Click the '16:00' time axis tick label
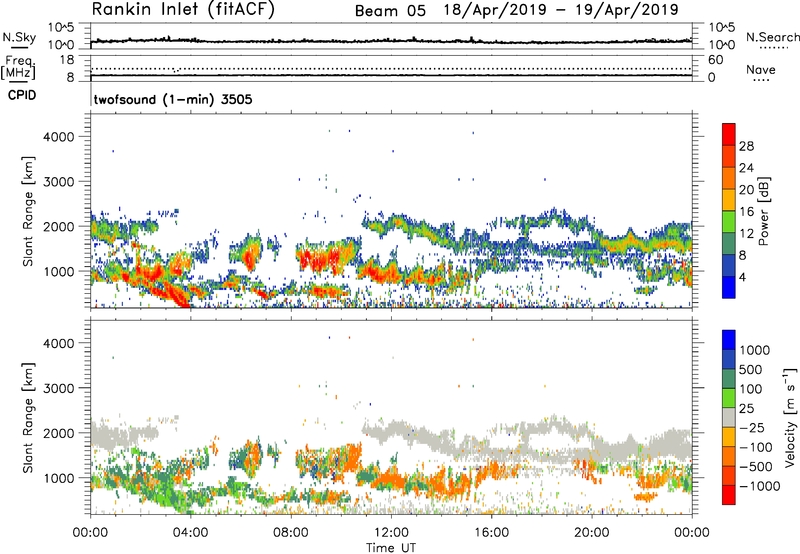Viewport: 800px width, 554px height. click(x=492, y=533)
